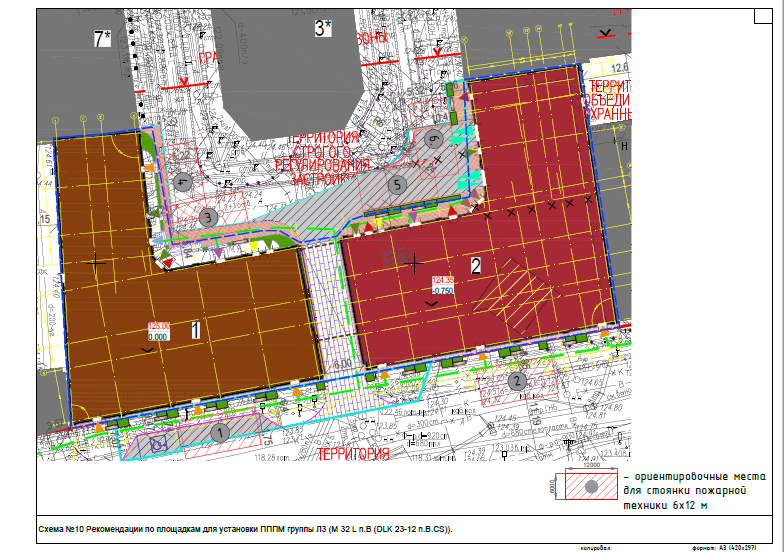Click the "12000" dimension above legend symbol
784x552 pixels.
pyautogui.click(x=592, y=465)
